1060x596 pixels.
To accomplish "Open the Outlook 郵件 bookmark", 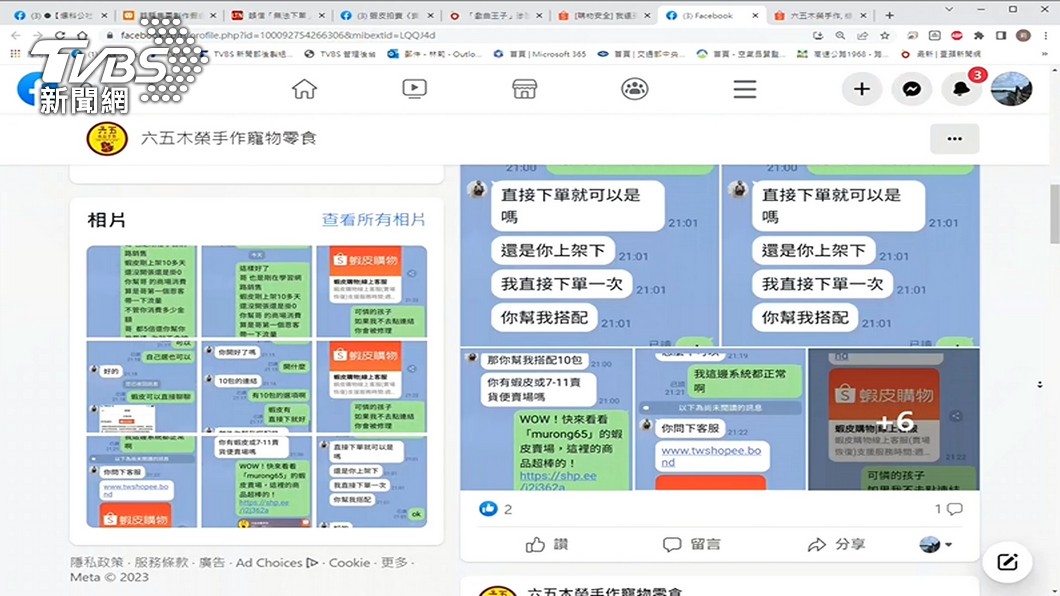I will click(434, 53).
